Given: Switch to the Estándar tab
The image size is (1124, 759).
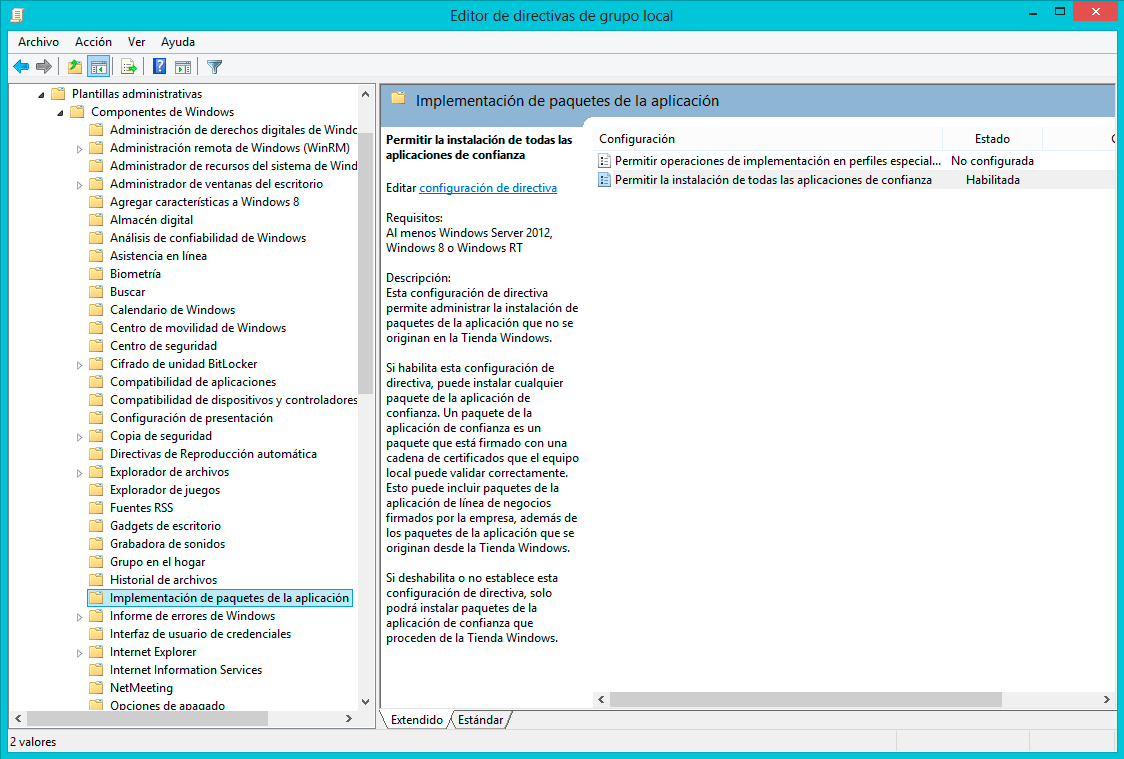Looking at the screenshot, I should pyautogui.click(x=480, y=720).
